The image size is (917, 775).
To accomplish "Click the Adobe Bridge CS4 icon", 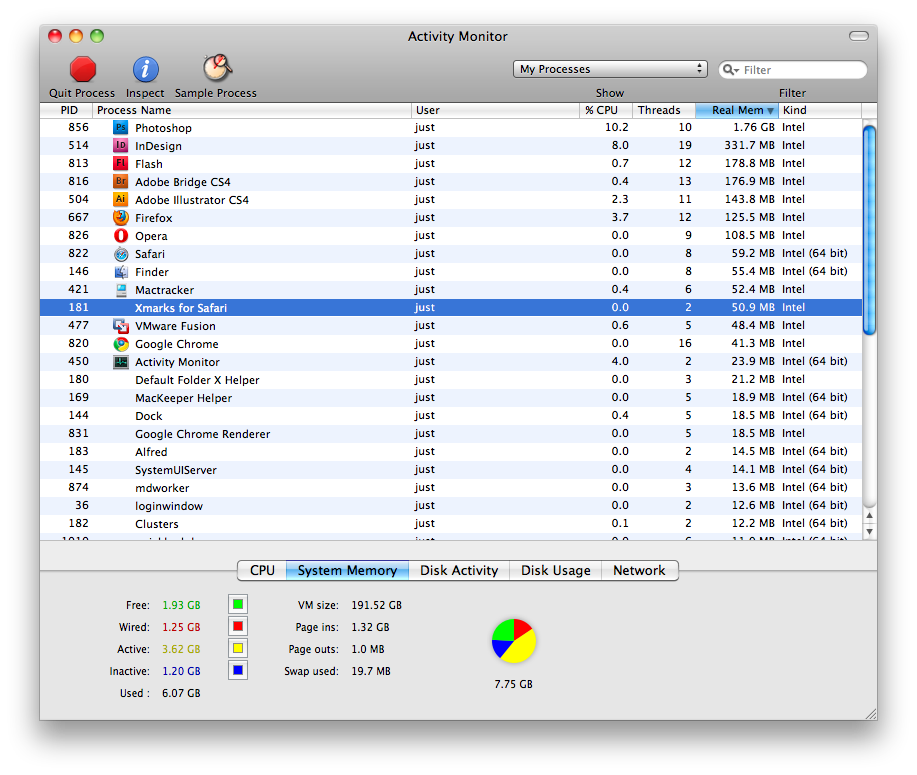I will click(x=120, y=182).
